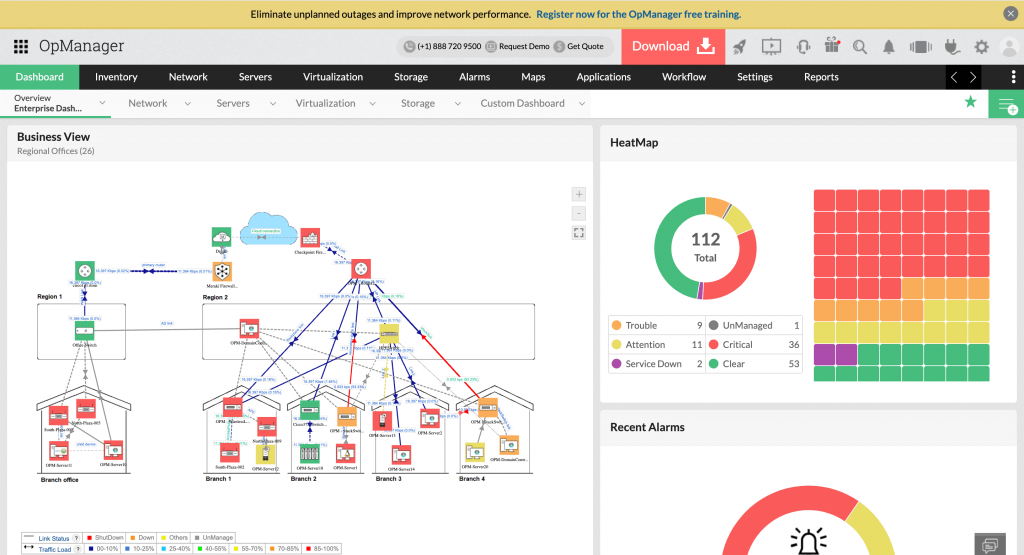Expand the Servers sub-menu chevron
The width and height of the screenshot is (1024, 555).
click(x=270, y=103)
